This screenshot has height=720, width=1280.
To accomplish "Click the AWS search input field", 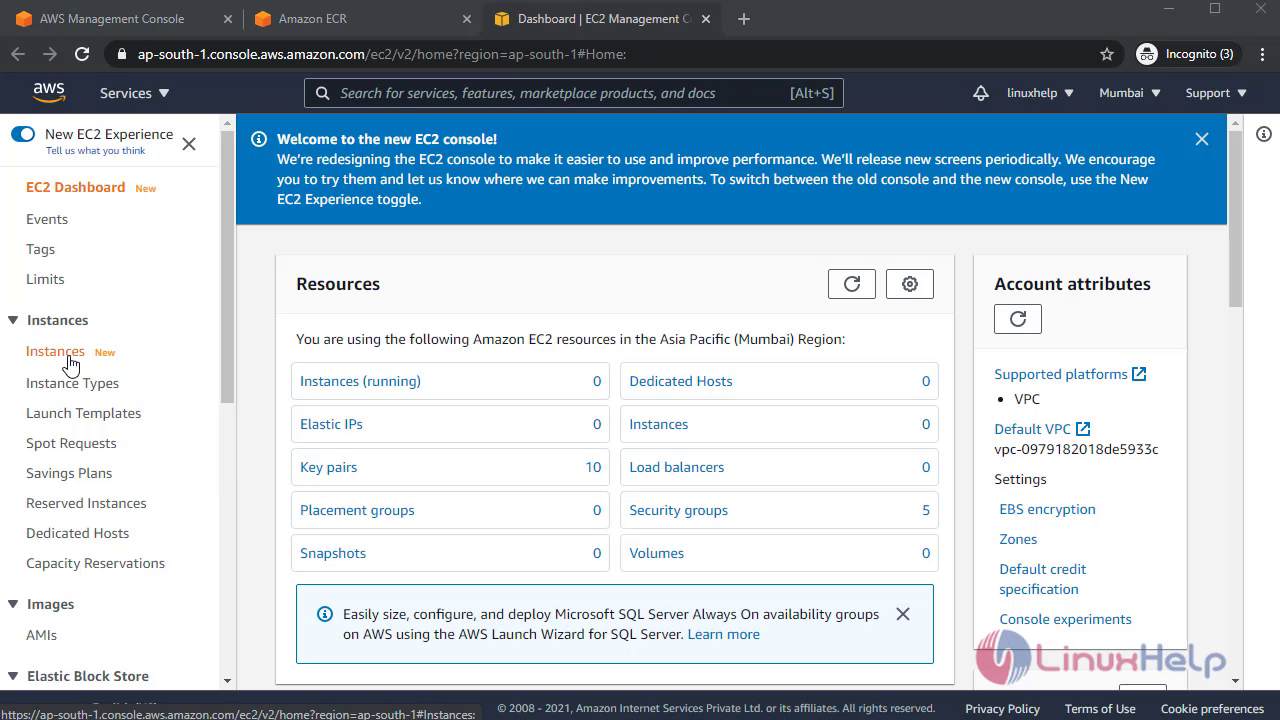I will coord(574,93).
